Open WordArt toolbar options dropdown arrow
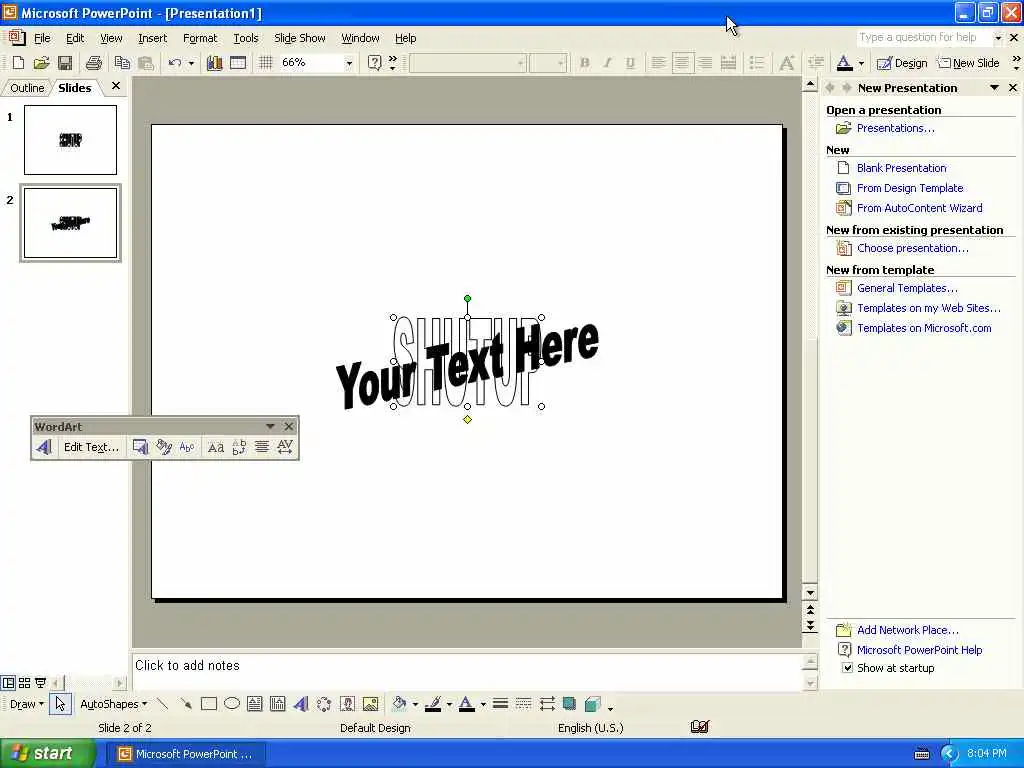This screenshot has width=1024, height=768. (270, 426)
